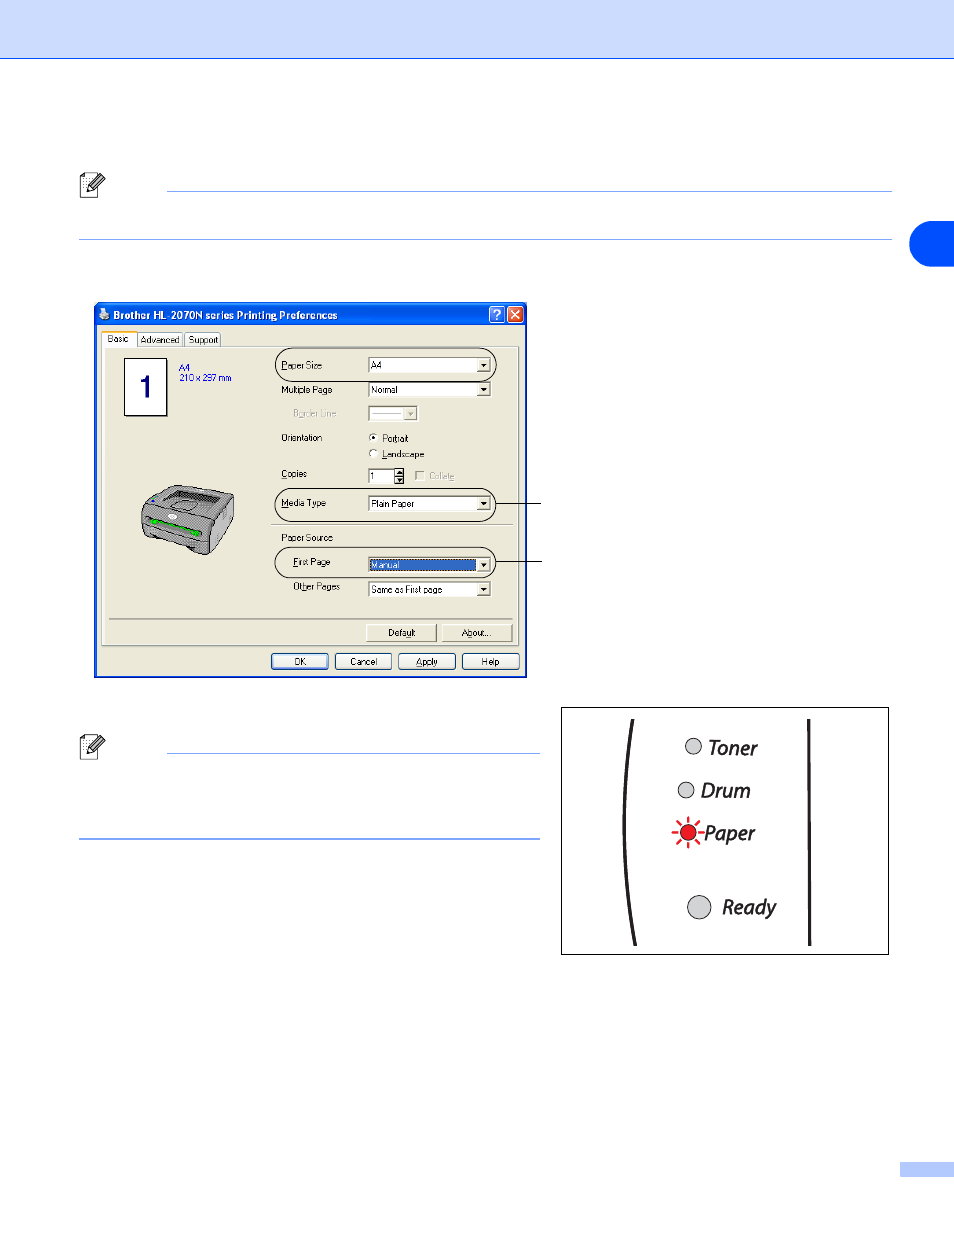The width and height of the screenshot is (954, 1235).
Task: Click the Drum LED indicator
Action: pyautogui.click(x=686, y=790)
